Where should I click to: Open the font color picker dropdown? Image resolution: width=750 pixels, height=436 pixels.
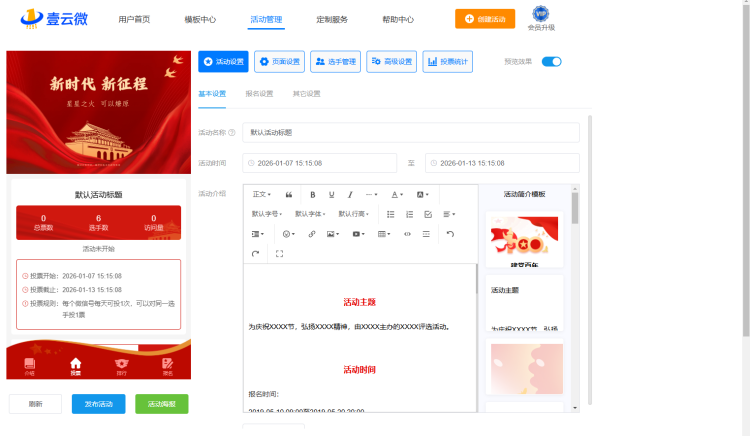(397, 194)
